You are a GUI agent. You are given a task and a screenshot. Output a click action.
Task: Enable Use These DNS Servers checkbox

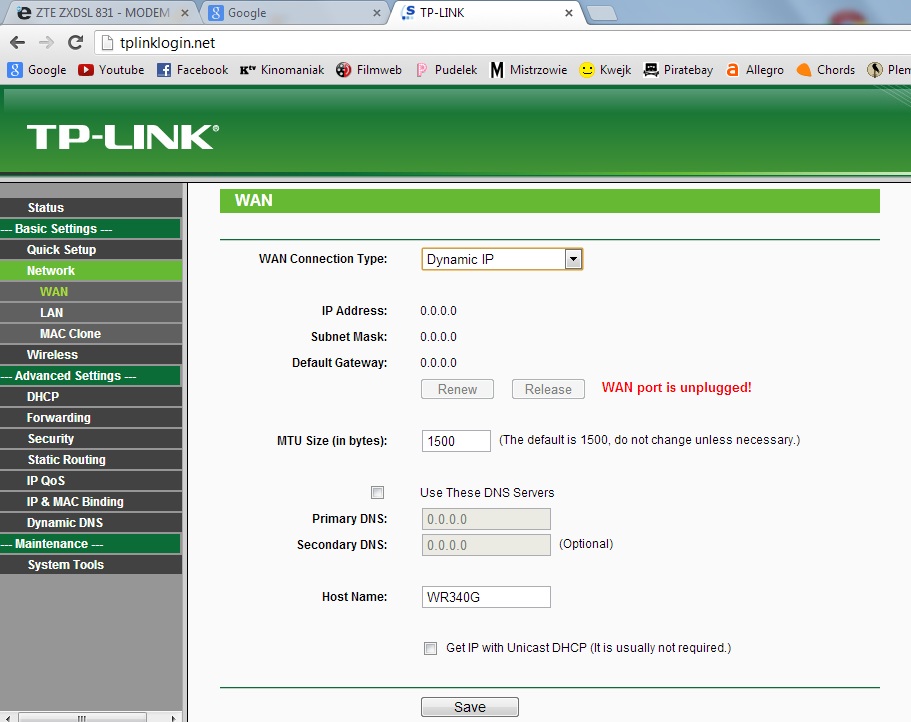click(378, 493)
